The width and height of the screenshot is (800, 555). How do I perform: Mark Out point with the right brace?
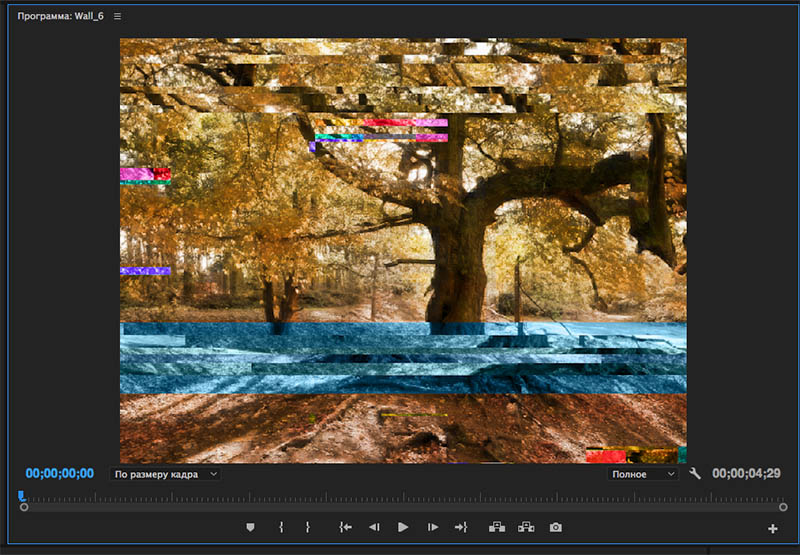coord(308,527)
